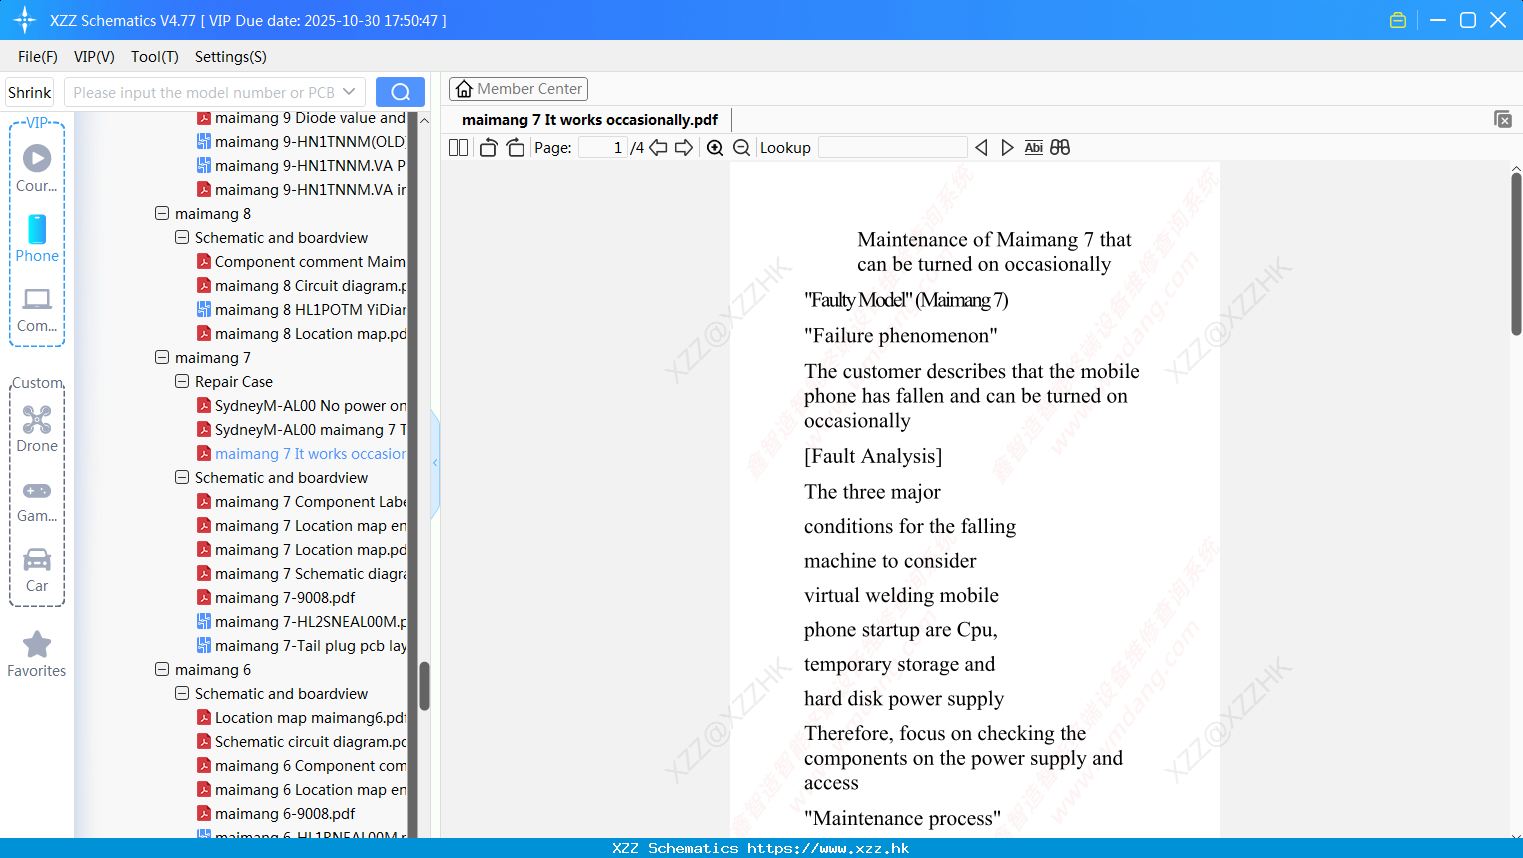Collapse the left panel with handle
Viewport: 1523px width, 858px height.
pos(435,463)
